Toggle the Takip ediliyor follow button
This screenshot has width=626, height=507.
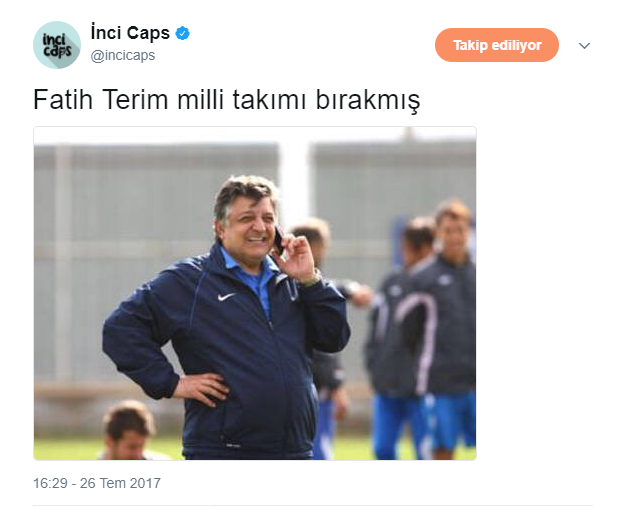(x=497, y=45)
